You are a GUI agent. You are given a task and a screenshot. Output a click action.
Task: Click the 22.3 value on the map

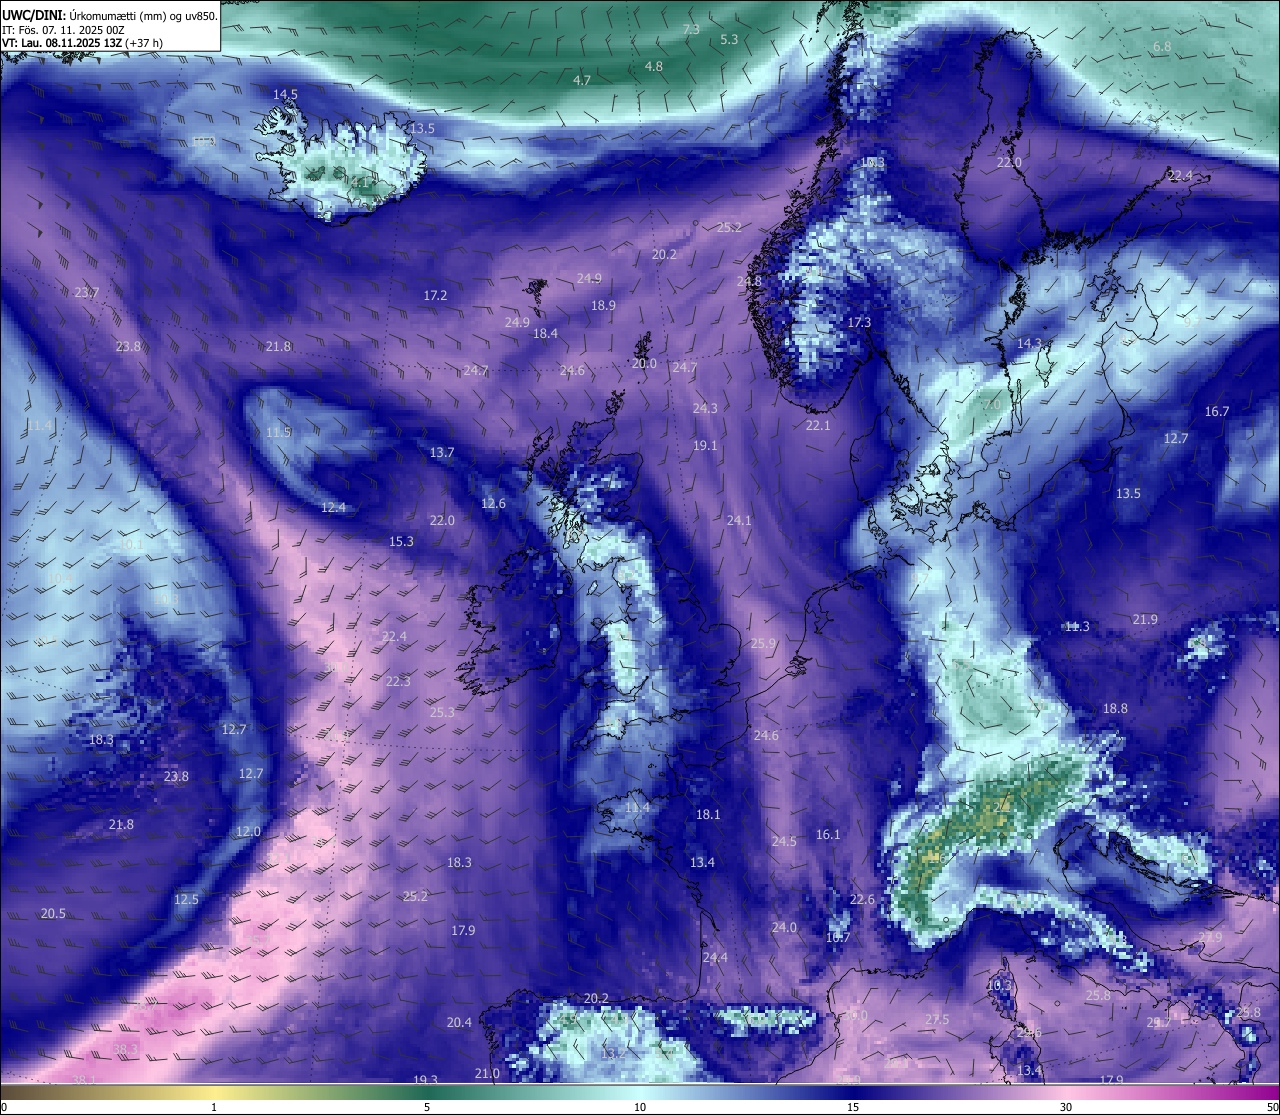(398, 681)
